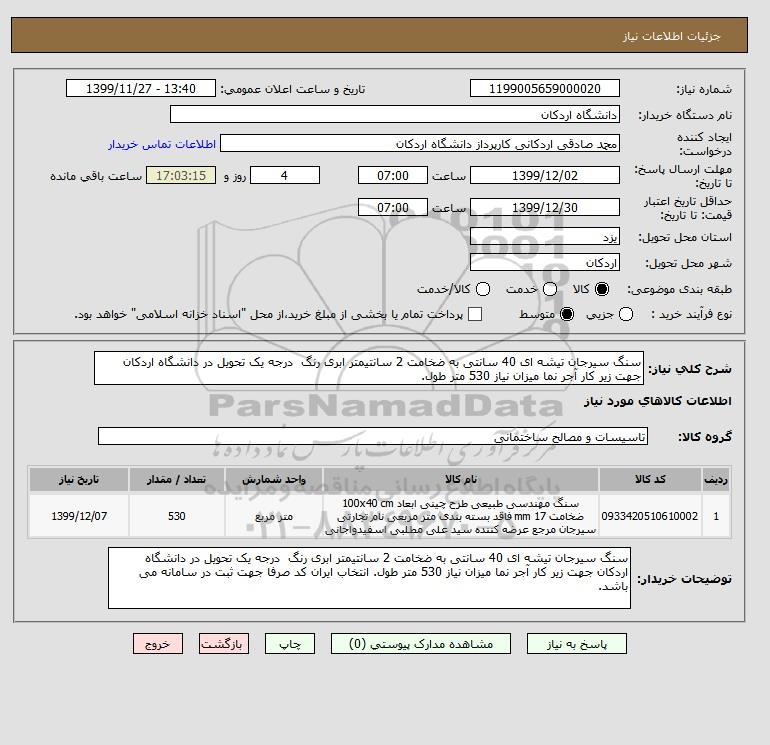Click the اطلاعات کالاهای مورد نیاز heading
Viewport: 770px width, 745px height.
pos(658,401)
